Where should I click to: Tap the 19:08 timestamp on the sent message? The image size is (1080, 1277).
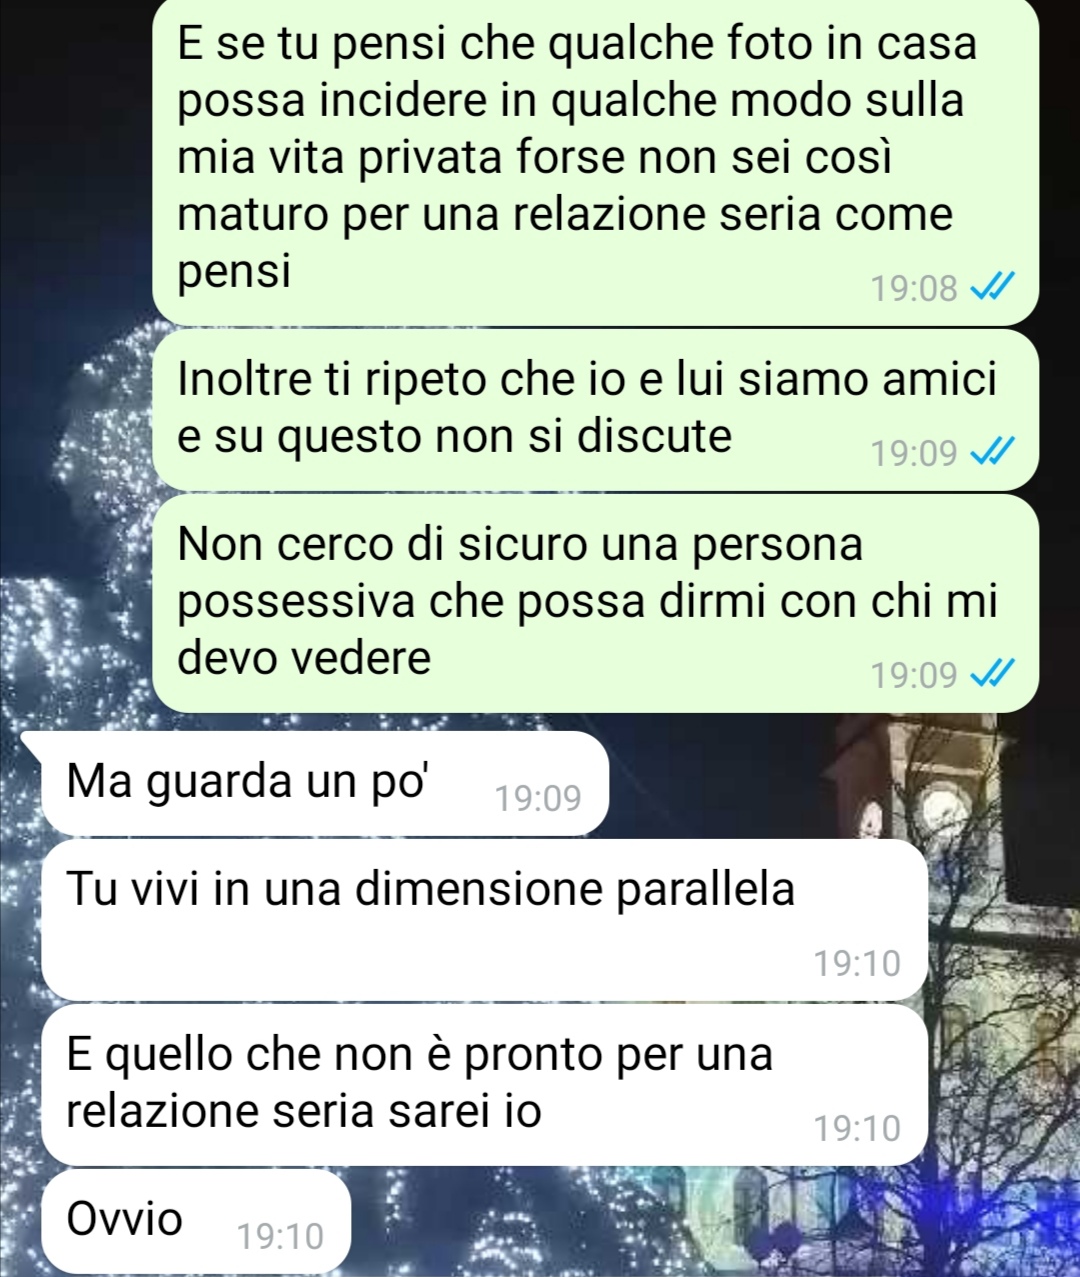point(914,289)
